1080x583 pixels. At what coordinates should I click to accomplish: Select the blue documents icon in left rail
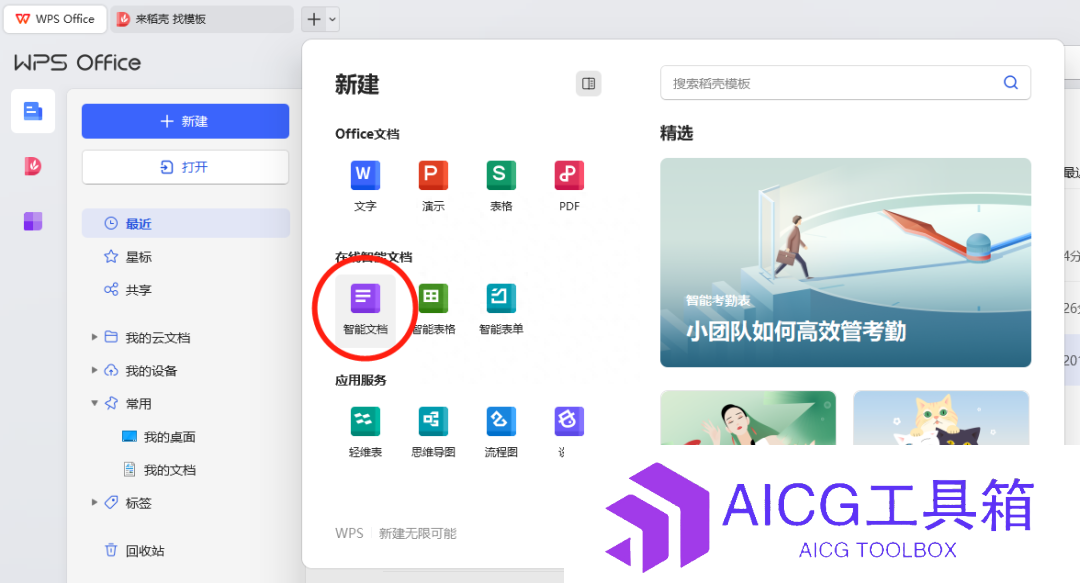pos(33,111)
